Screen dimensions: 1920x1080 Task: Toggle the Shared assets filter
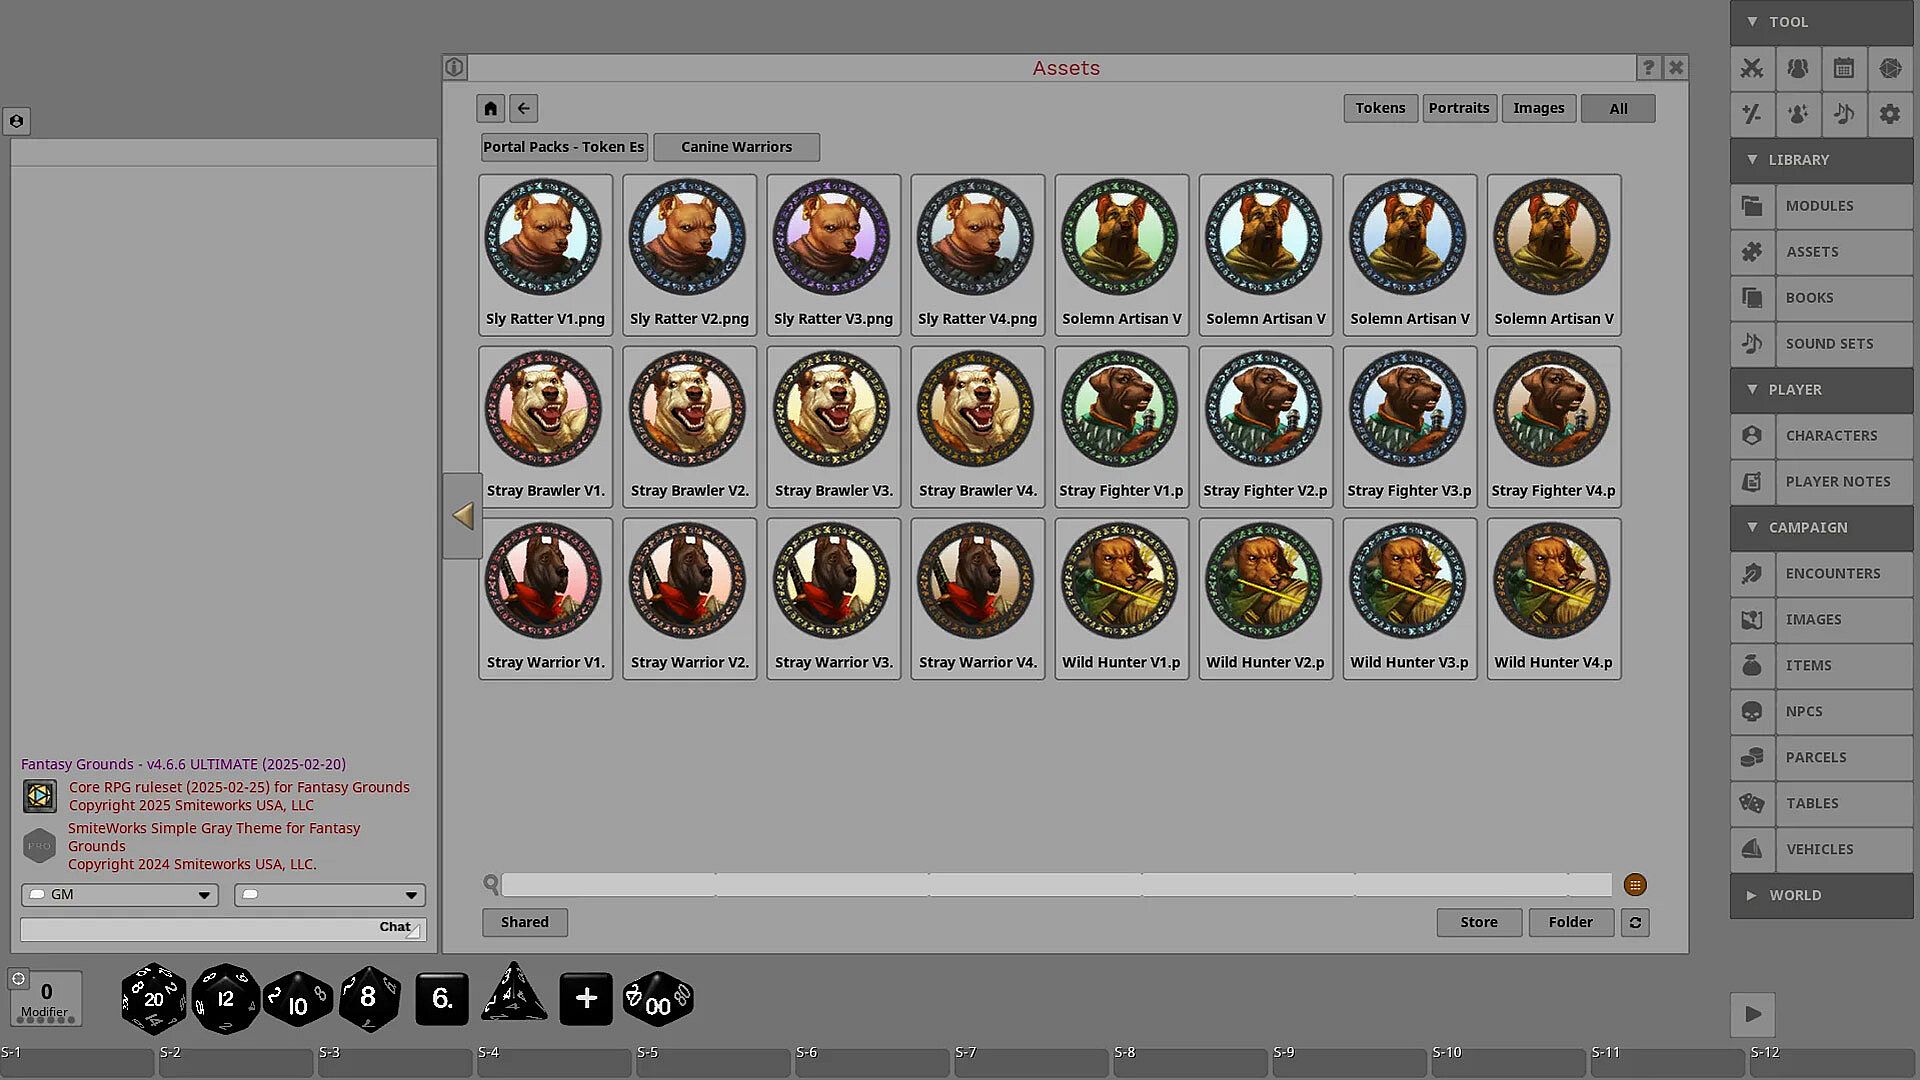point(524,922)
